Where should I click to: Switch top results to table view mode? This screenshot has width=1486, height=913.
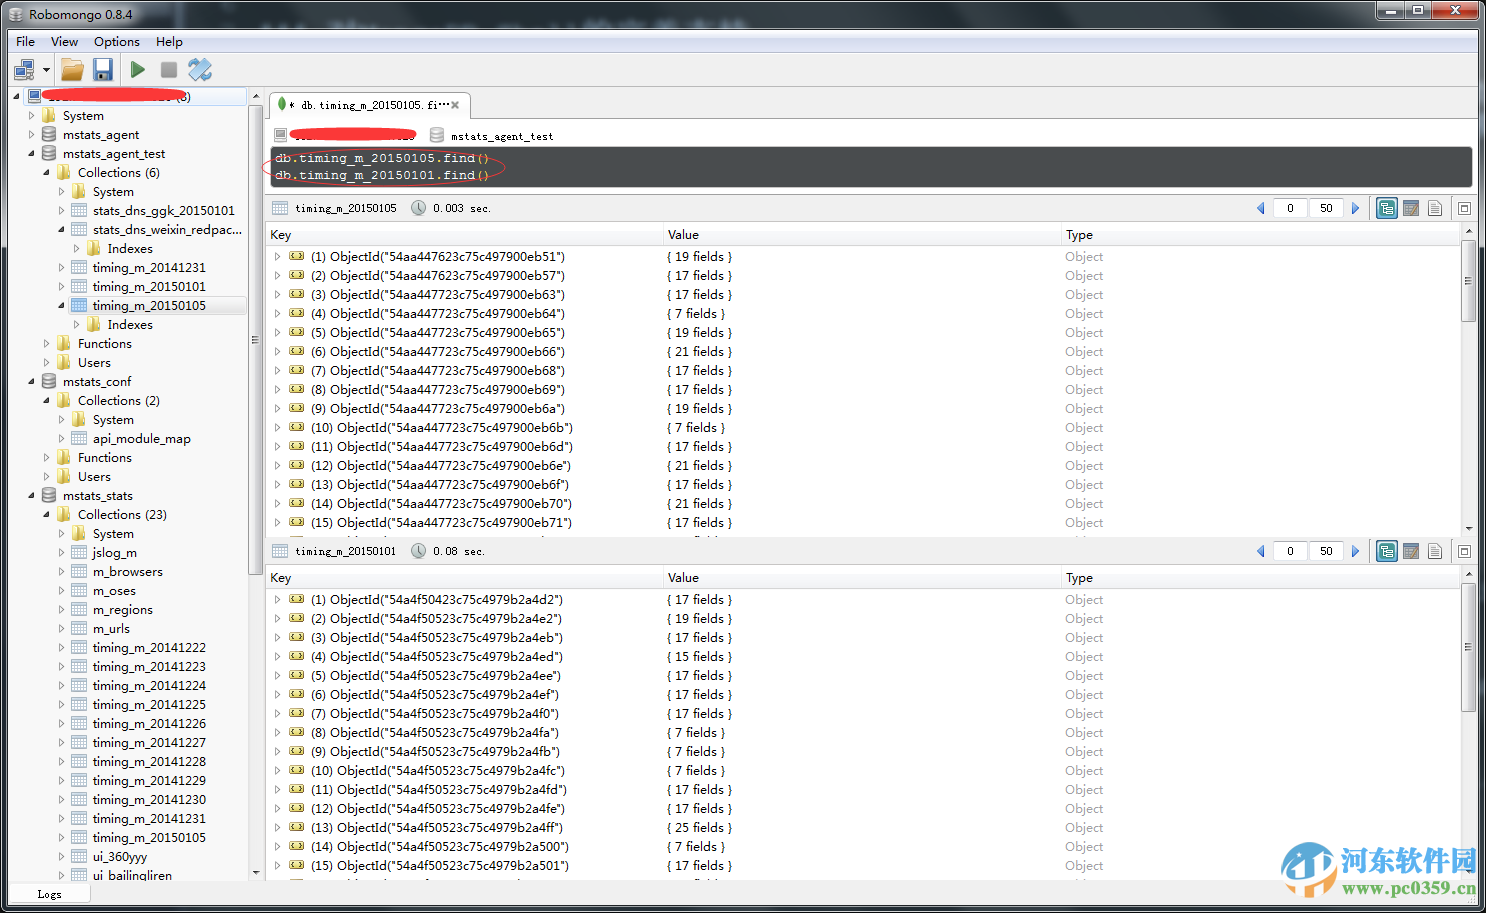[1411, 208]
